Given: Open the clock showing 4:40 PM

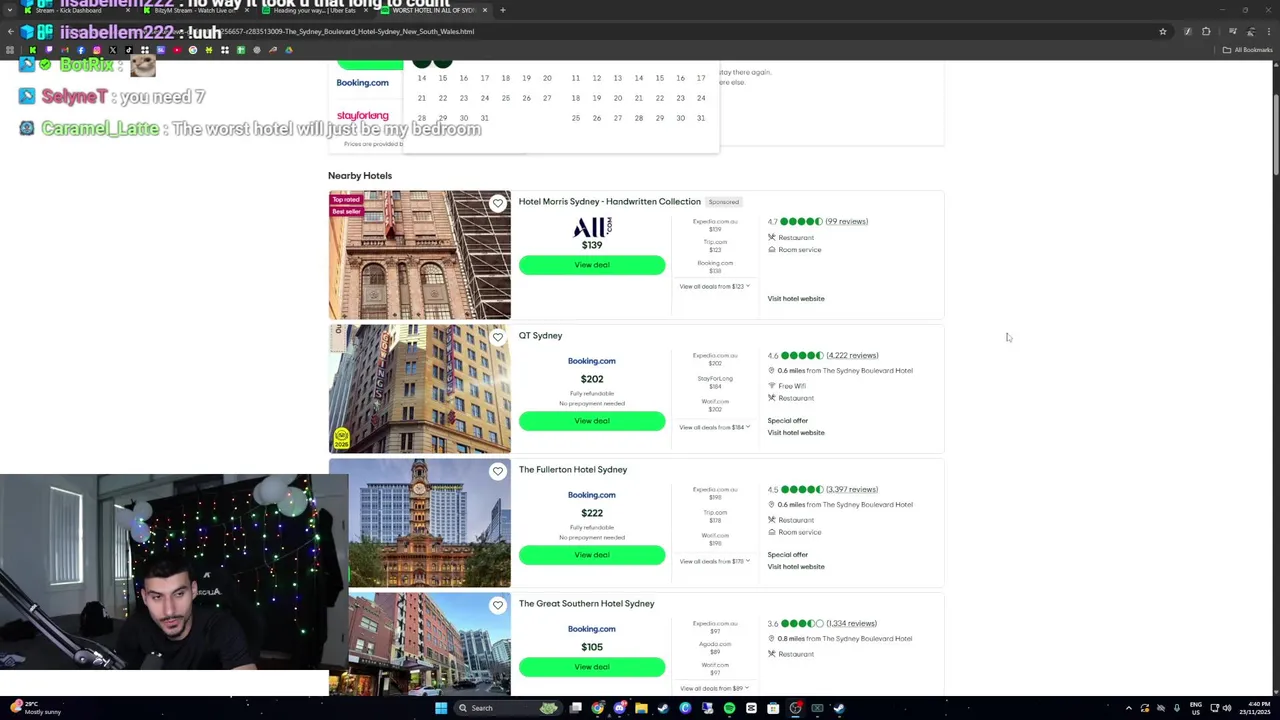Looking at the screenshot, I should click(x=1255, y=708).
